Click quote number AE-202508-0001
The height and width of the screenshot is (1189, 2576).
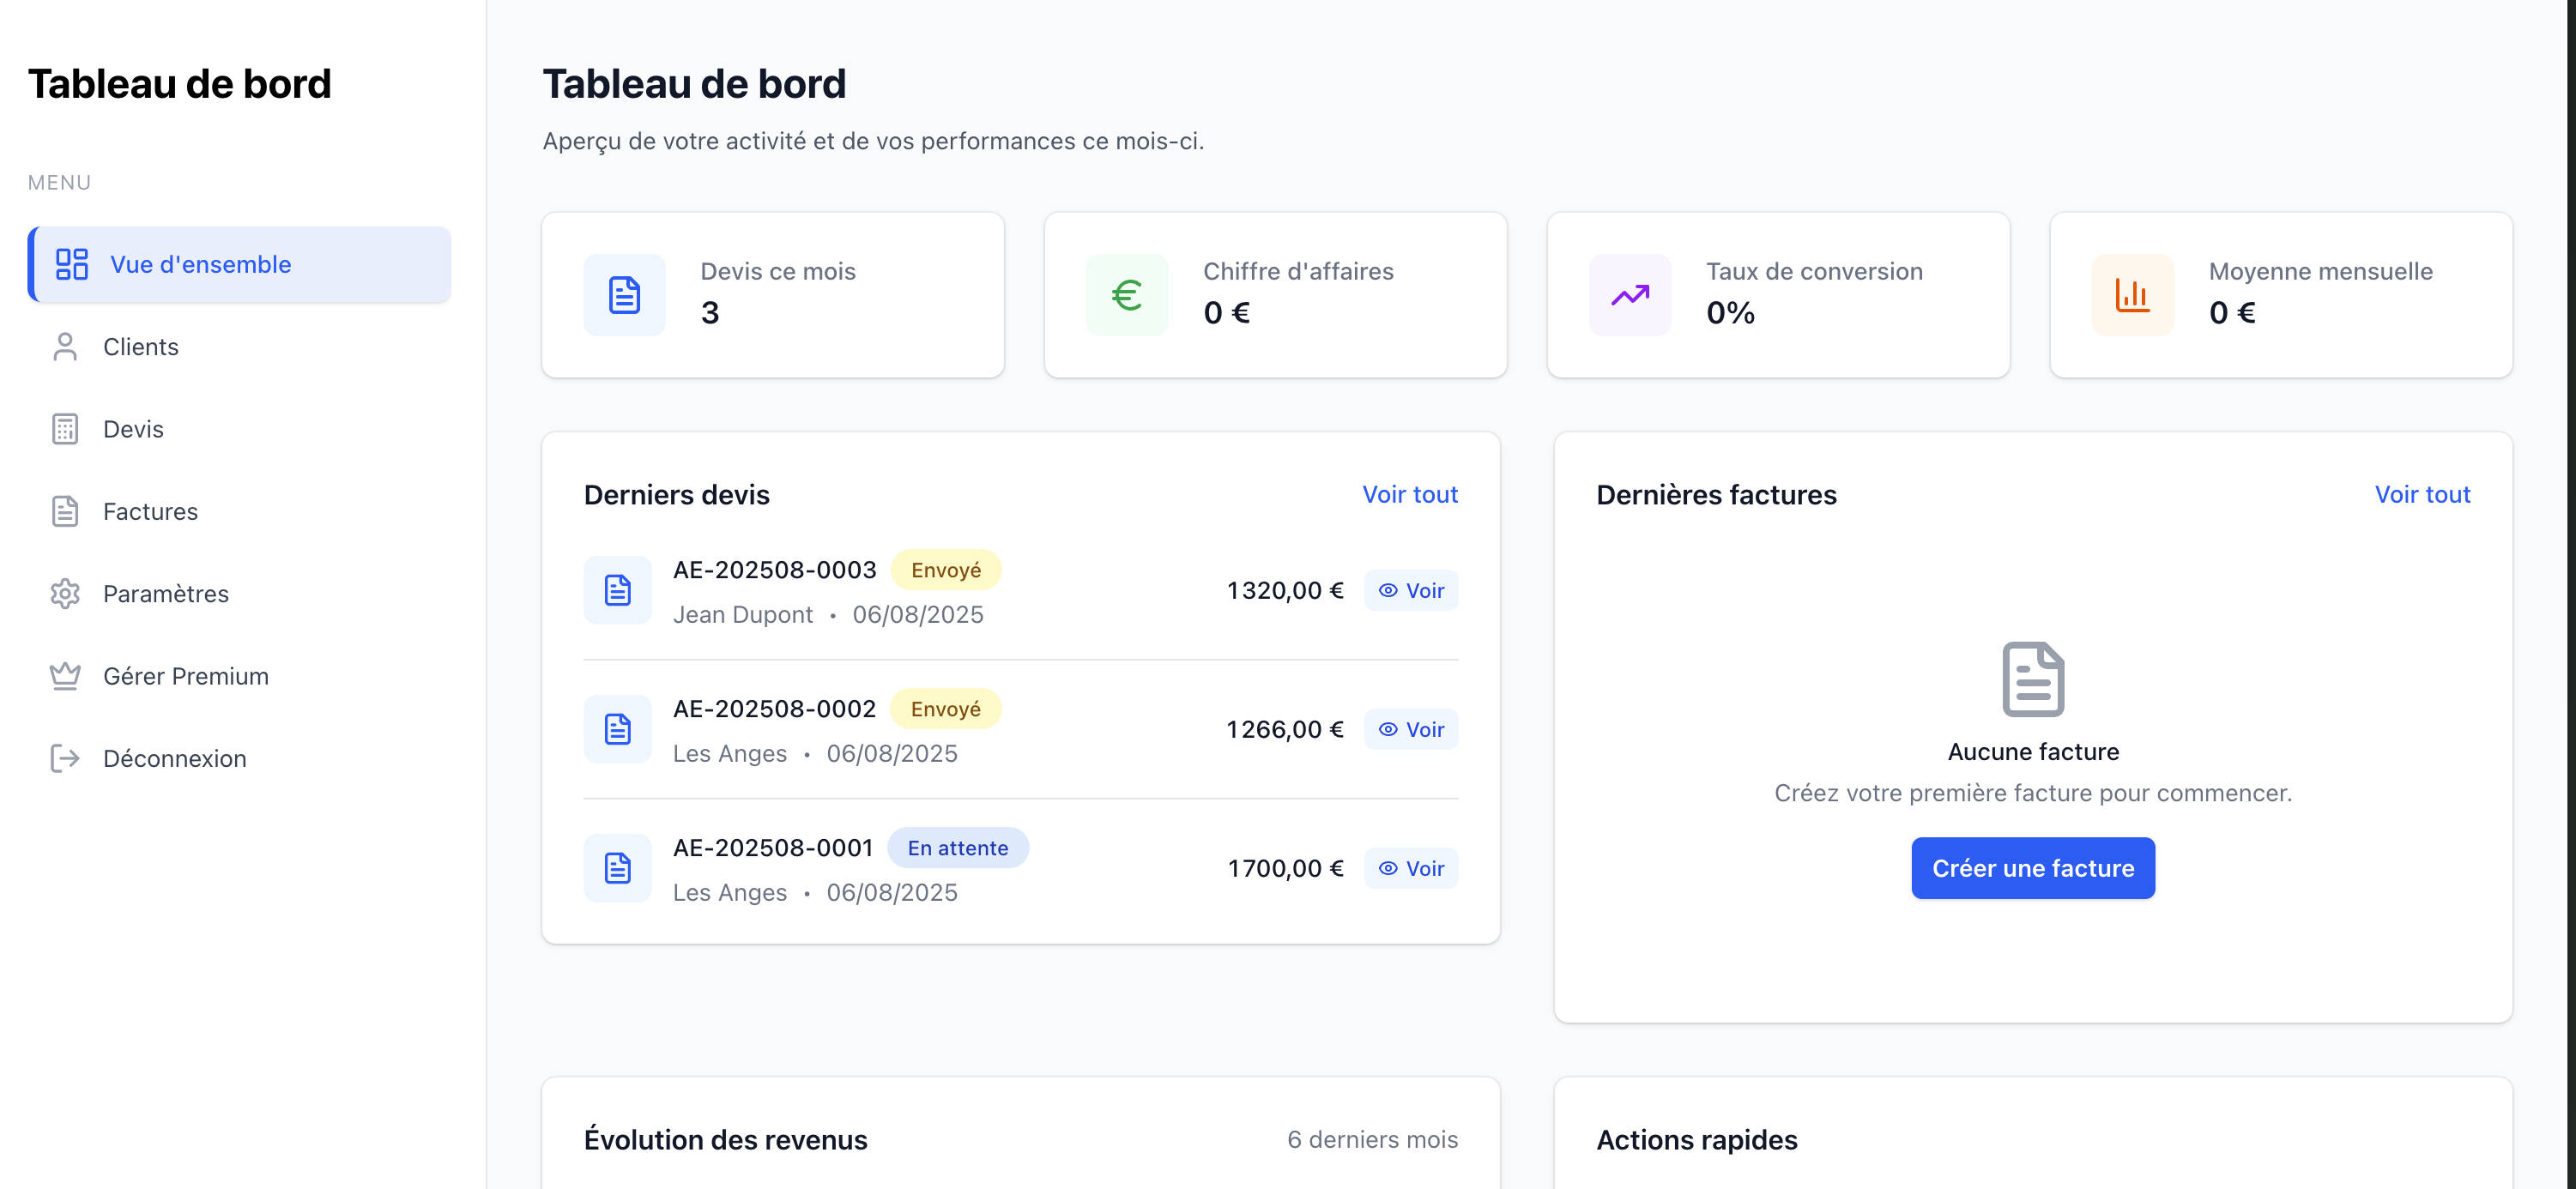(x=773, y=848)
